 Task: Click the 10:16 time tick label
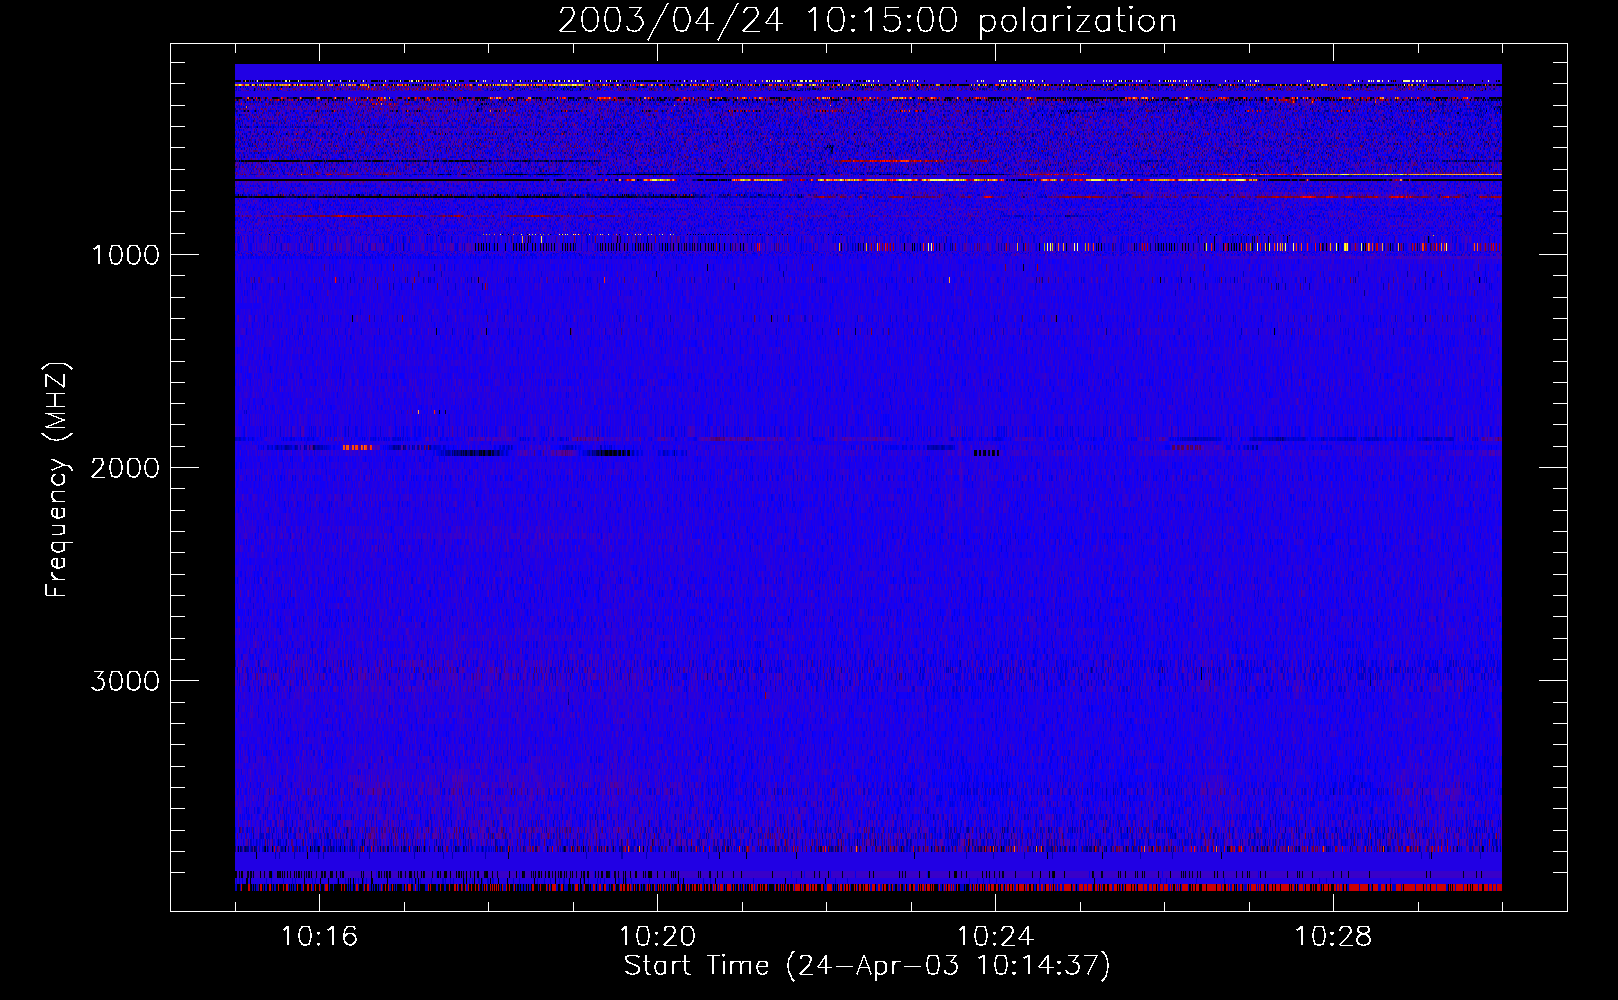[x=319, y=937]
